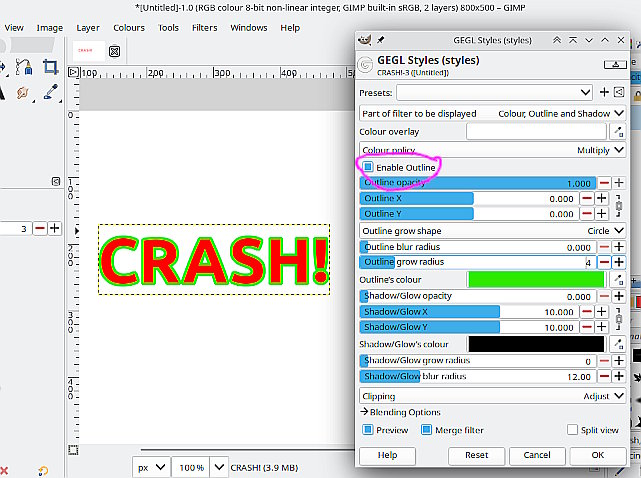Click the green Outline's colour swatch
The width and height of the screenshot is (641, 478).
(536, 279)
